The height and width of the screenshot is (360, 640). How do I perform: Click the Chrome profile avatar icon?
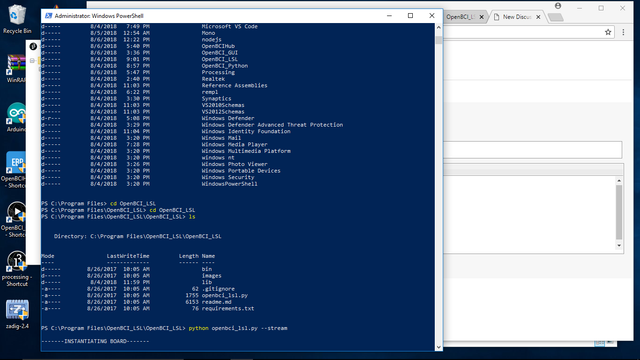[558, 6]
